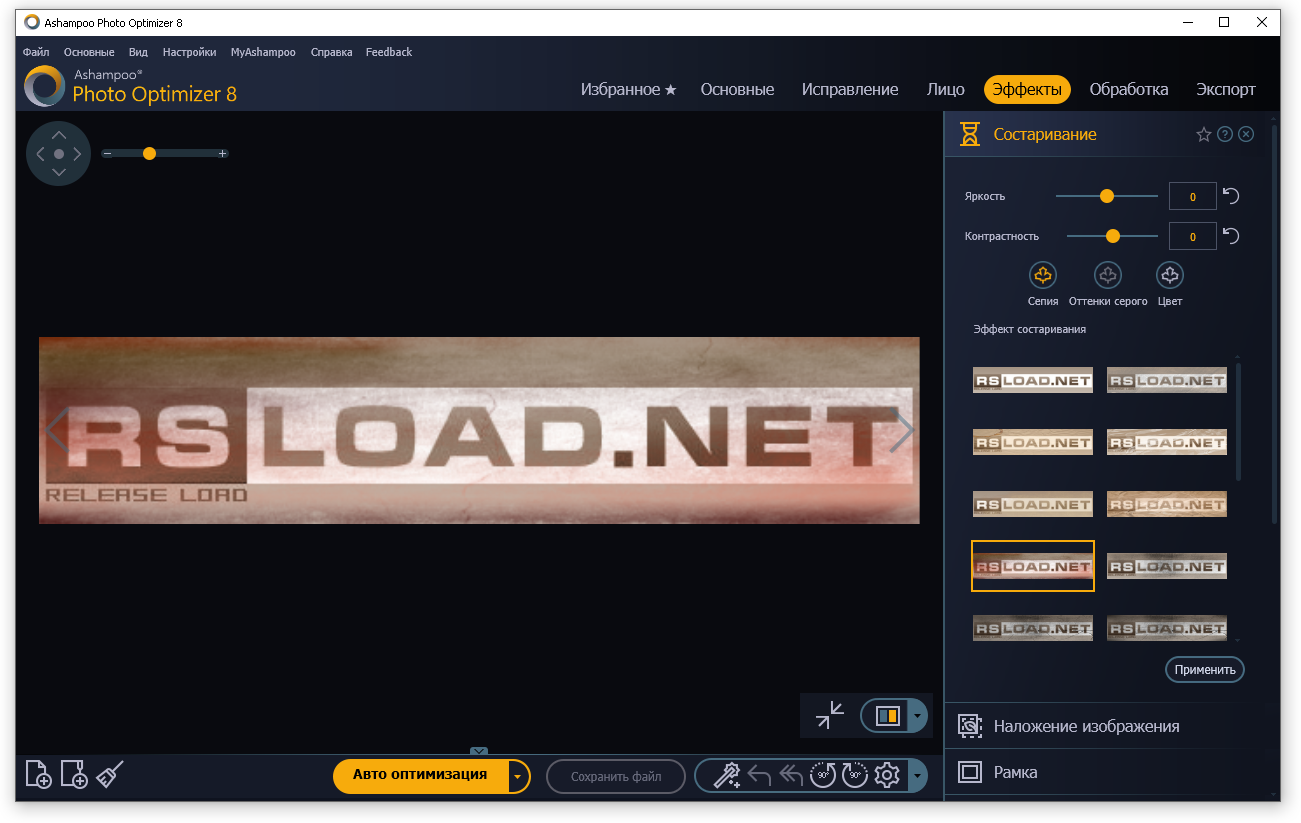Switch to the Эффекты tab

pos(1027,89)
